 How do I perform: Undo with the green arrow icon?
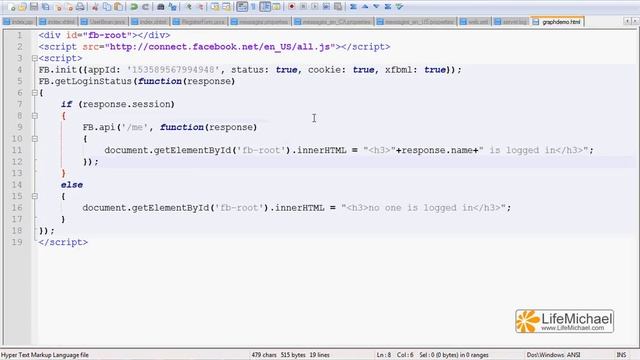click(x=133, y=7)
